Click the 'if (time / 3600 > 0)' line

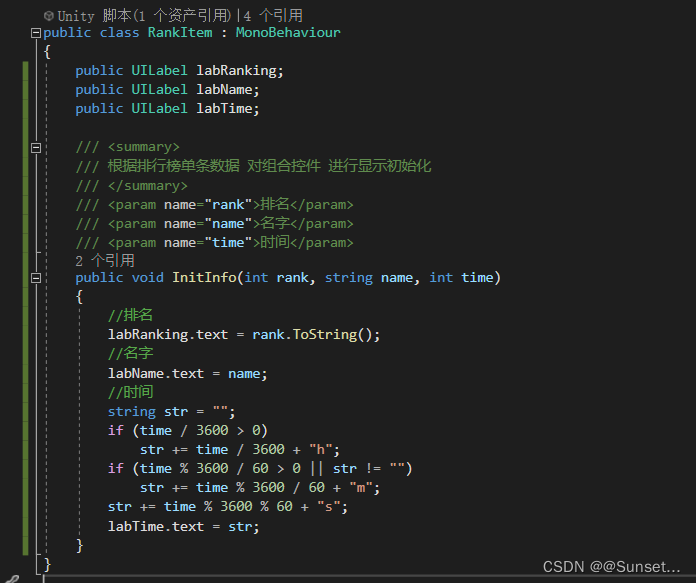(187, 430)
